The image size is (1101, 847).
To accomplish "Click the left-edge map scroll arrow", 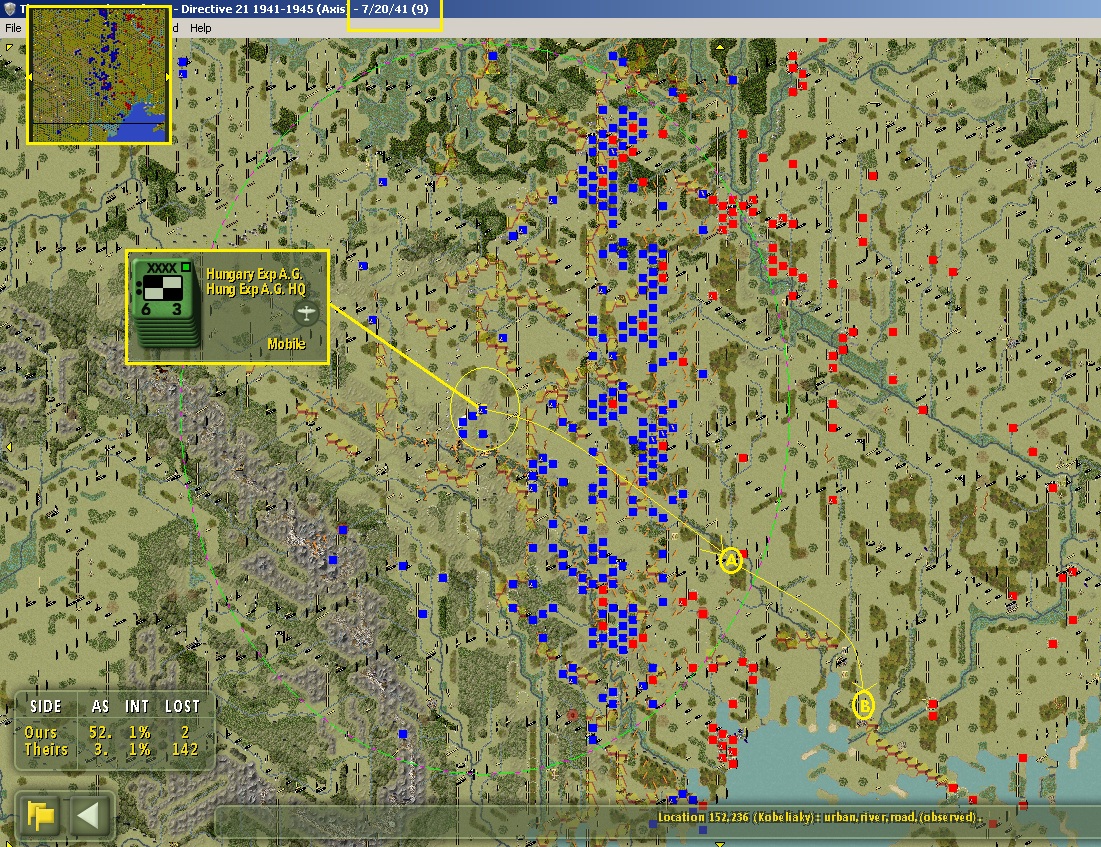I will pos(8,447).
